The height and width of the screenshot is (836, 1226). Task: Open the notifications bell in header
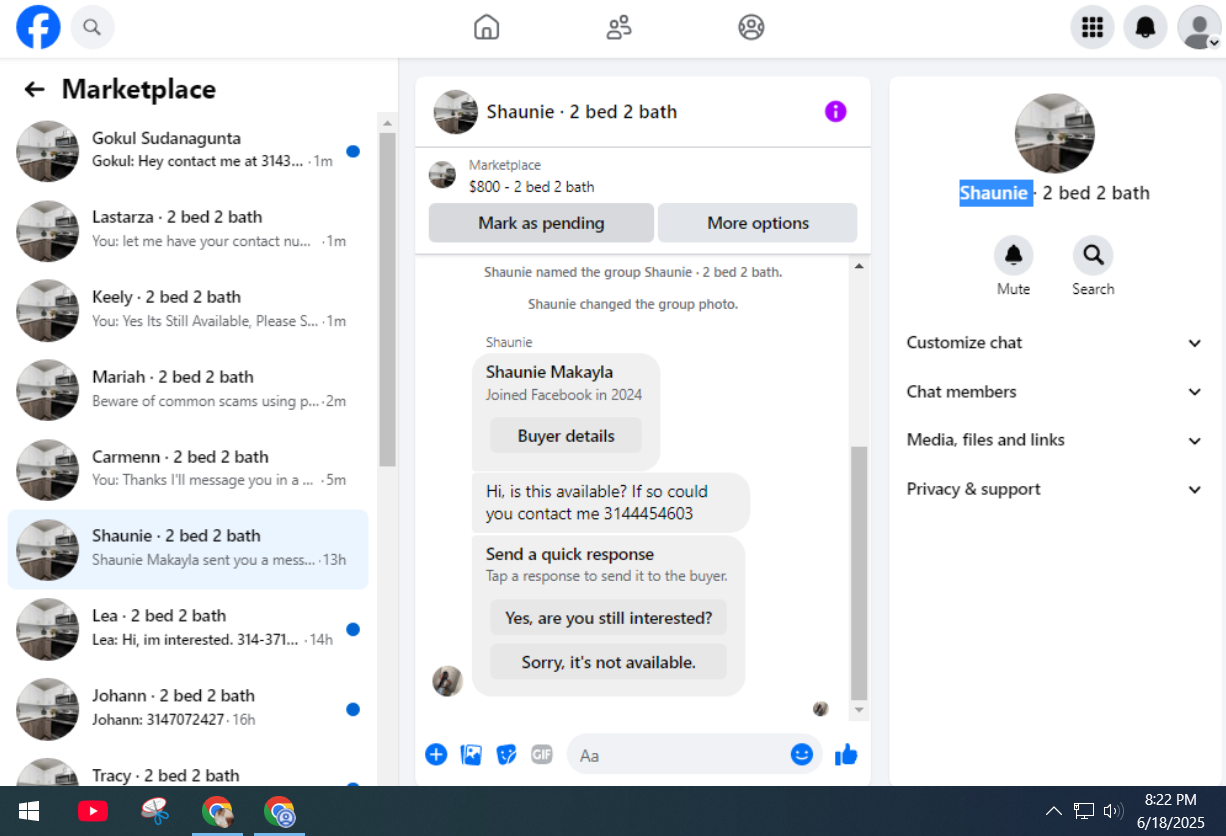(x=1145, y=27)
